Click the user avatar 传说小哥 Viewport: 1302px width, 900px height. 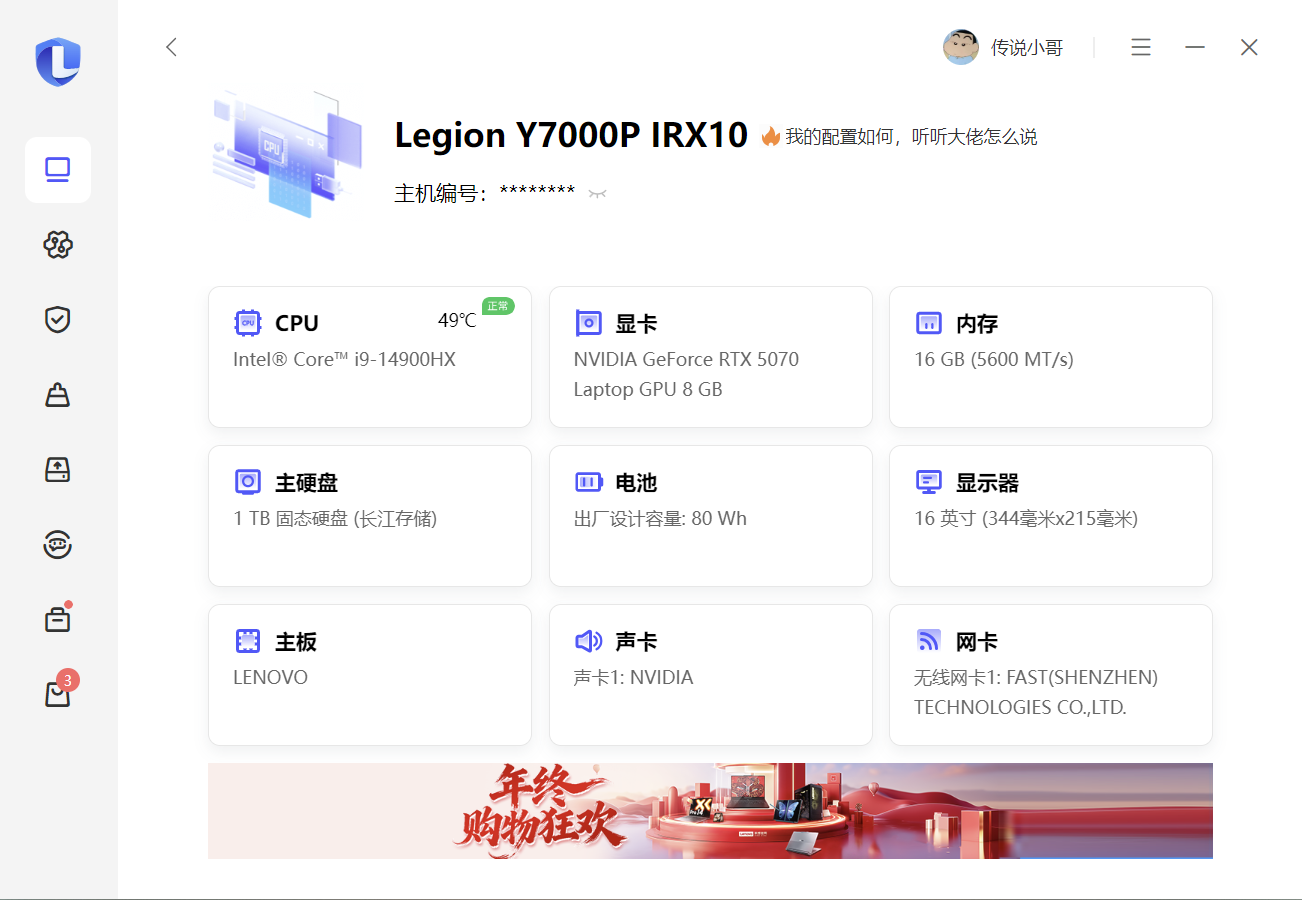pyautogui.click(x=961, y=47)
